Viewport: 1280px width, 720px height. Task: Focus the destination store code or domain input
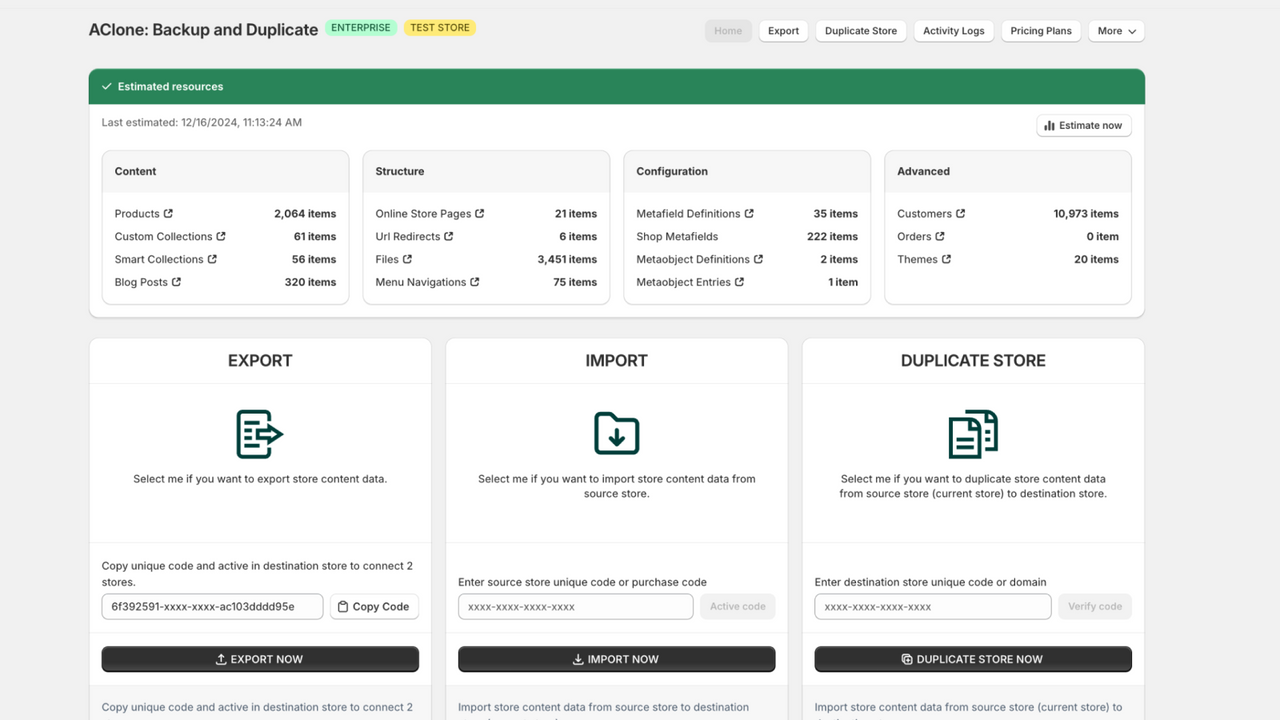click(933, 606)
